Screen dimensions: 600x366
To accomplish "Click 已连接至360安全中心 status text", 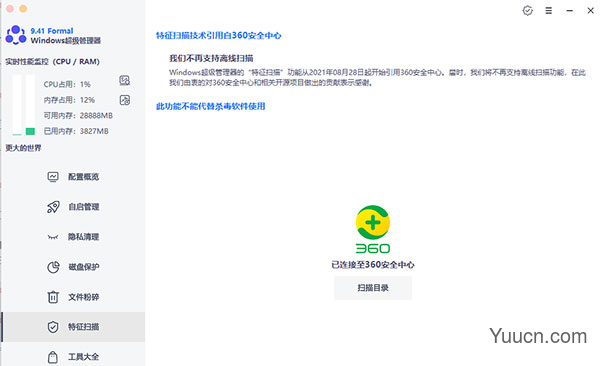I will pyautogui.click(x=373, y=265).
